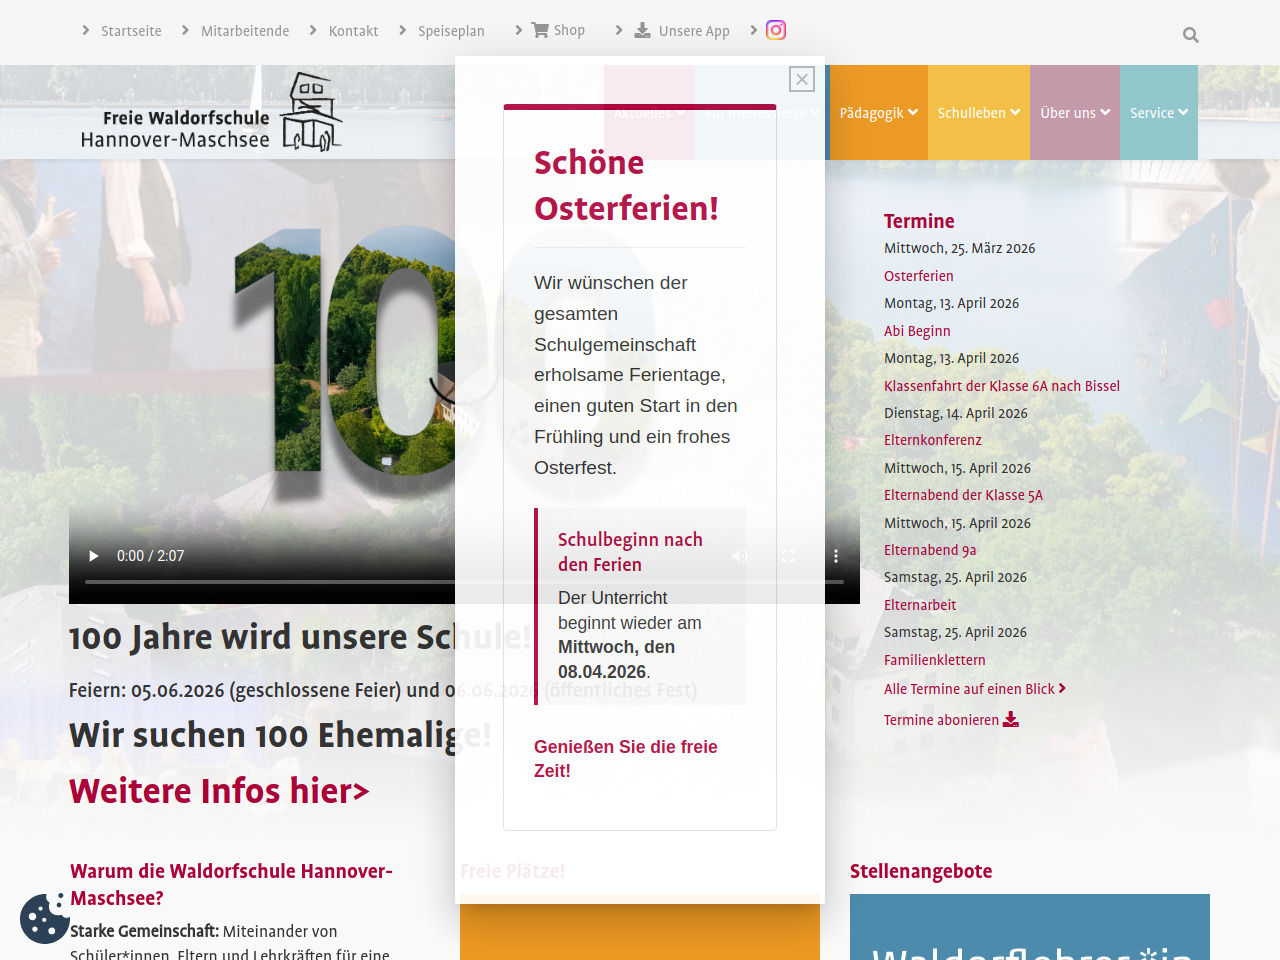Click Termine abonieren download link
Screen dimensions: 1280x960
(x=950, y=720)
